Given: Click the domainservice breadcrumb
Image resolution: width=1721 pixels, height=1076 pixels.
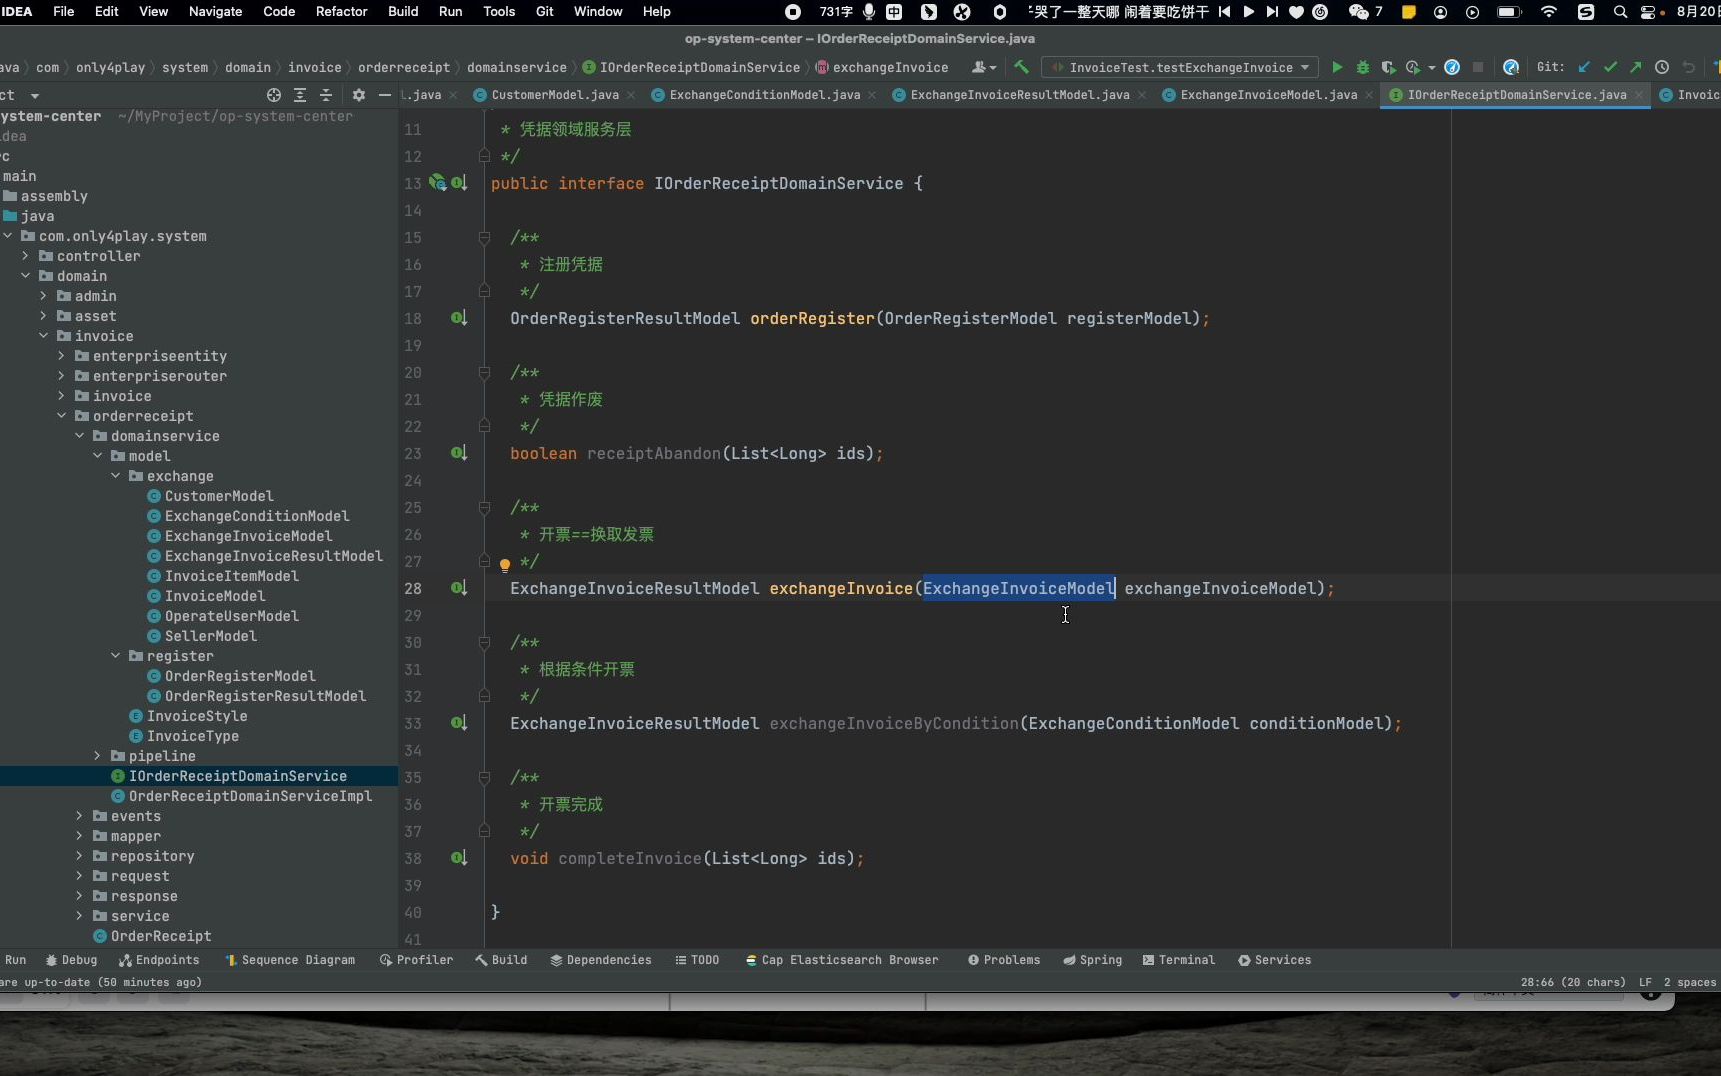Looking at the screenshot, I should [517, 67].
